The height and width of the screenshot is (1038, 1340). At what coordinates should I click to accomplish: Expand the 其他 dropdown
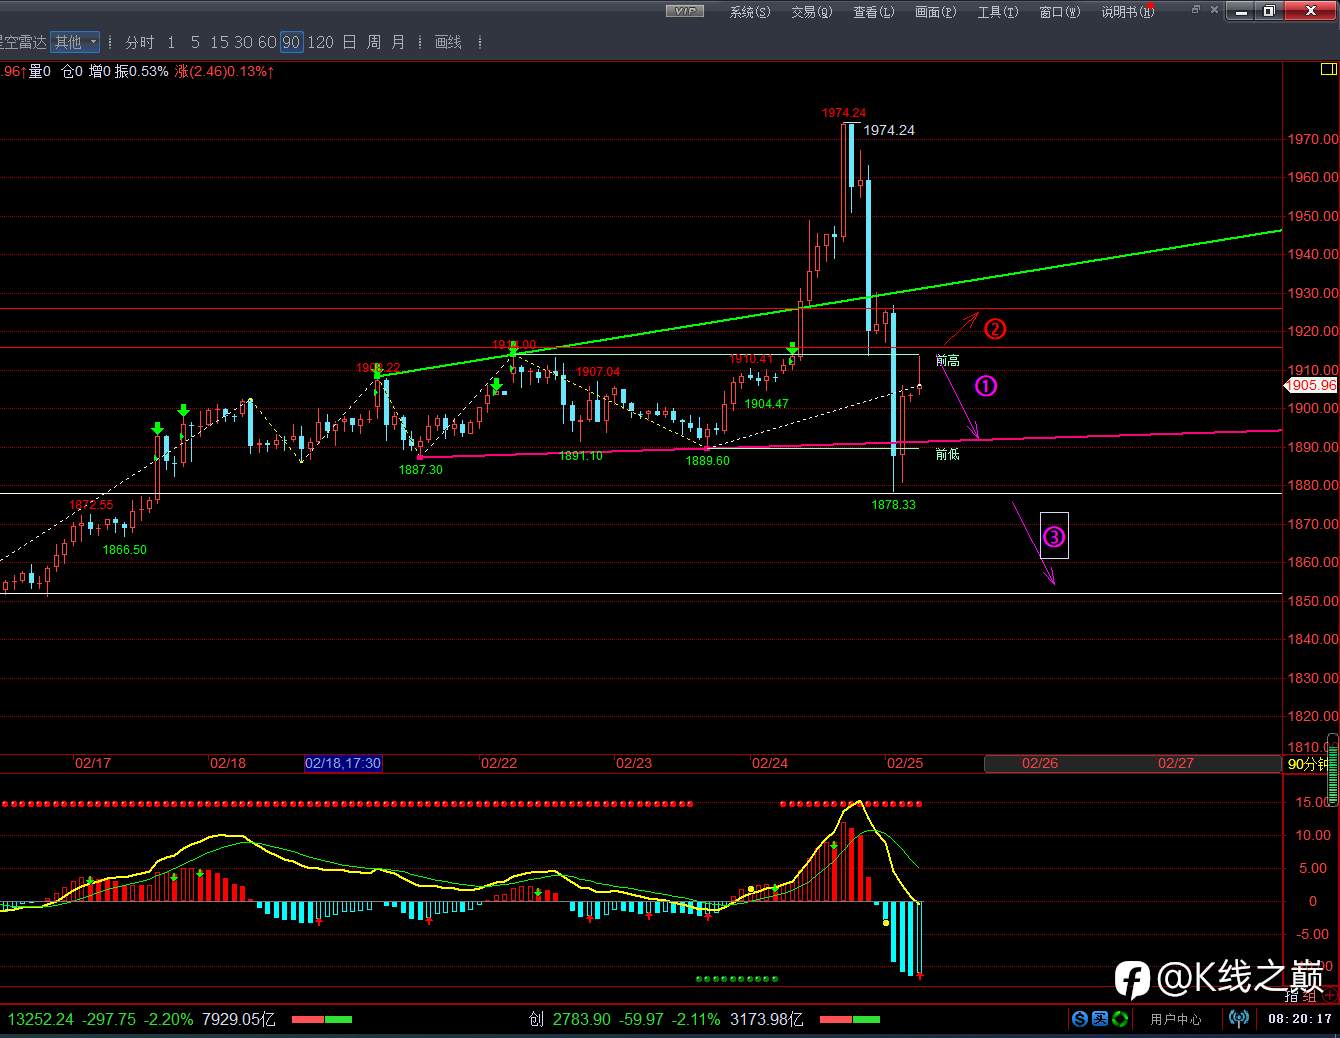point(76,42)
